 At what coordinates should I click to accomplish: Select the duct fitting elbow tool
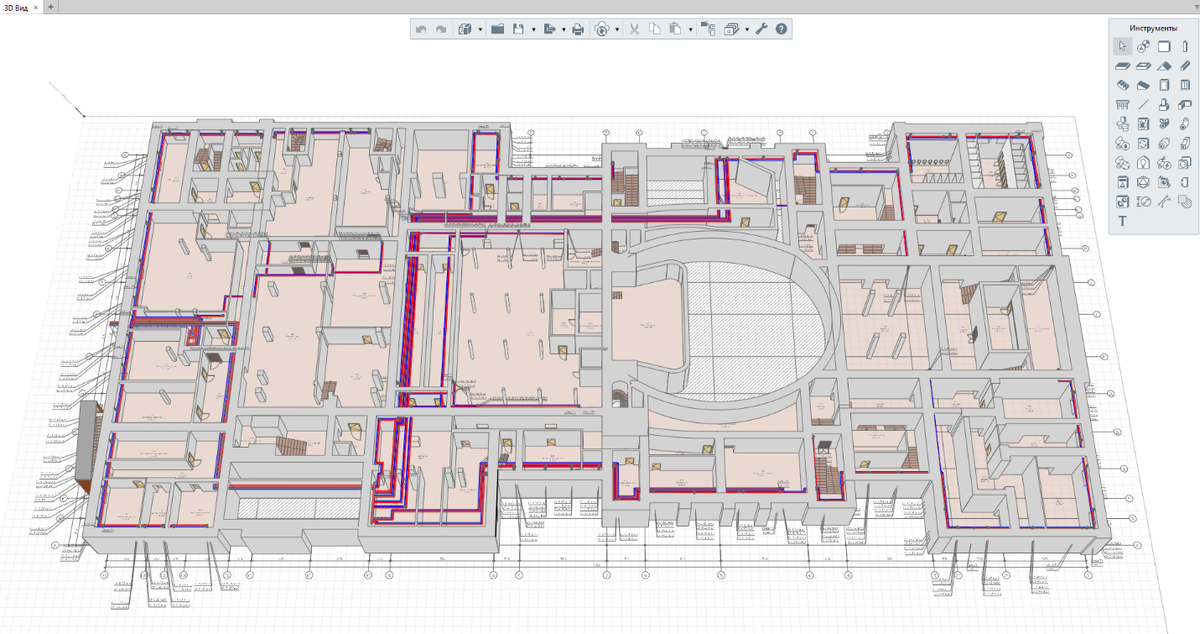(1185, 142)
